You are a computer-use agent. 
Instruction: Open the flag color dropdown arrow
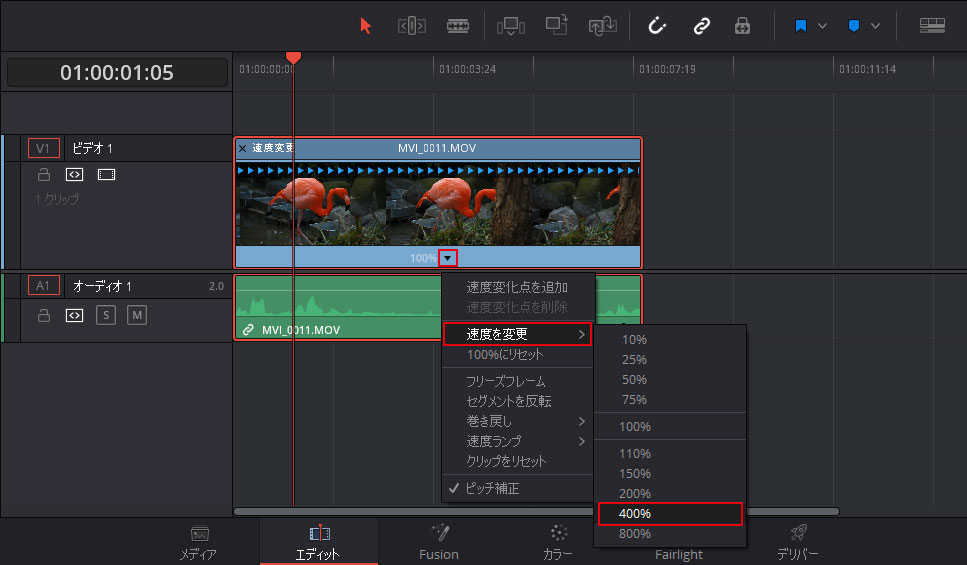click(x=822, y=26)
